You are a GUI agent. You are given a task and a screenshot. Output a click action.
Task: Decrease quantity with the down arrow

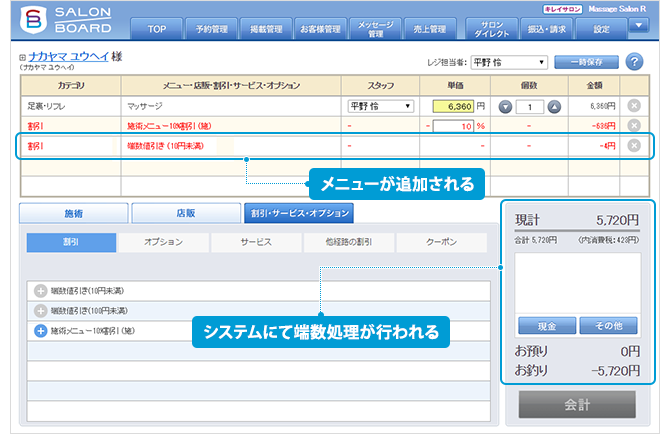[505, 106]
